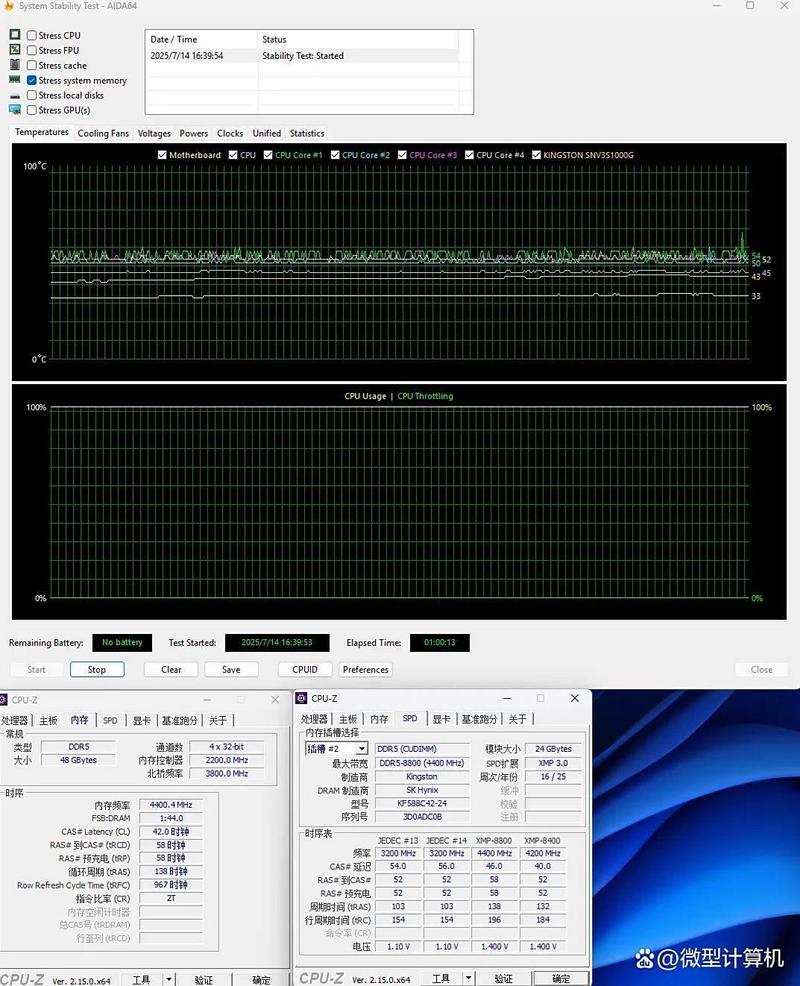
Task: Open Preferences
Action: [365, 670]
